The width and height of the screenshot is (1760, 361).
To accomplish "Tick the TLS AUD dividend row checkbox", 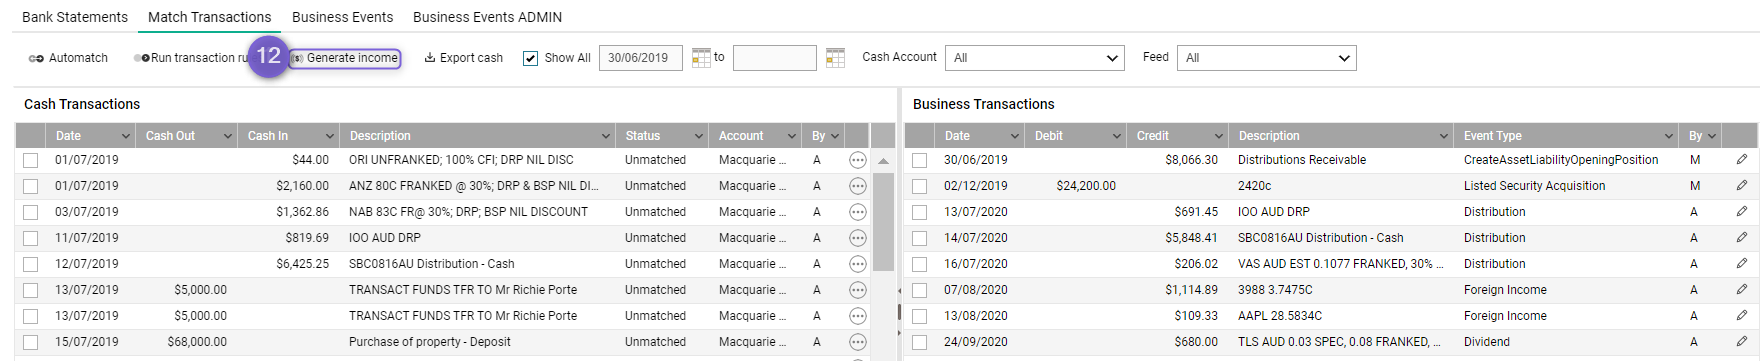I will coord(919,342).
